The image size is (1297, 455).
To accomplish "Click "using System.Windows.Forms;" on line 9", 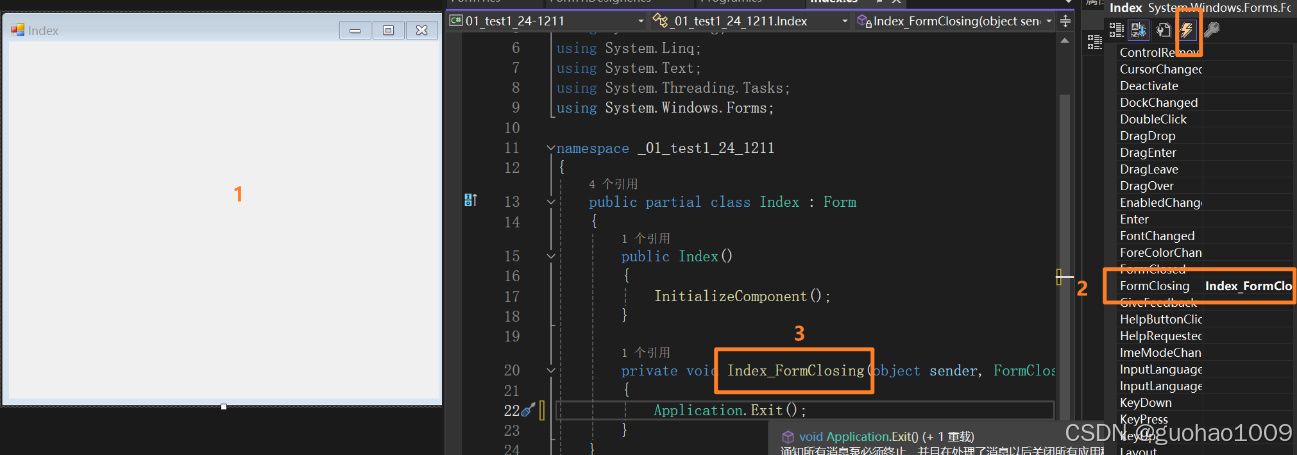I will coord(665,108).
